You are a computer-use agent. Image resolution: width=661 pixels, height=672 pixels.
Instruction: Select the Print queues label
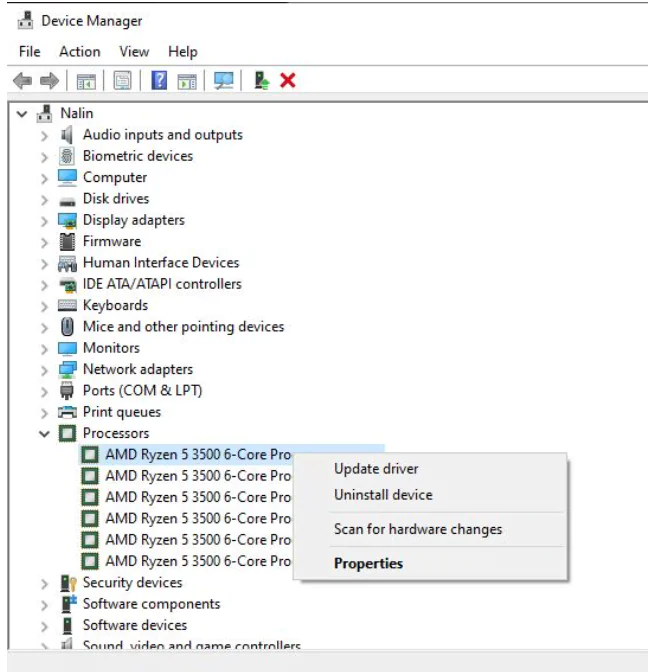click(122, 412)
